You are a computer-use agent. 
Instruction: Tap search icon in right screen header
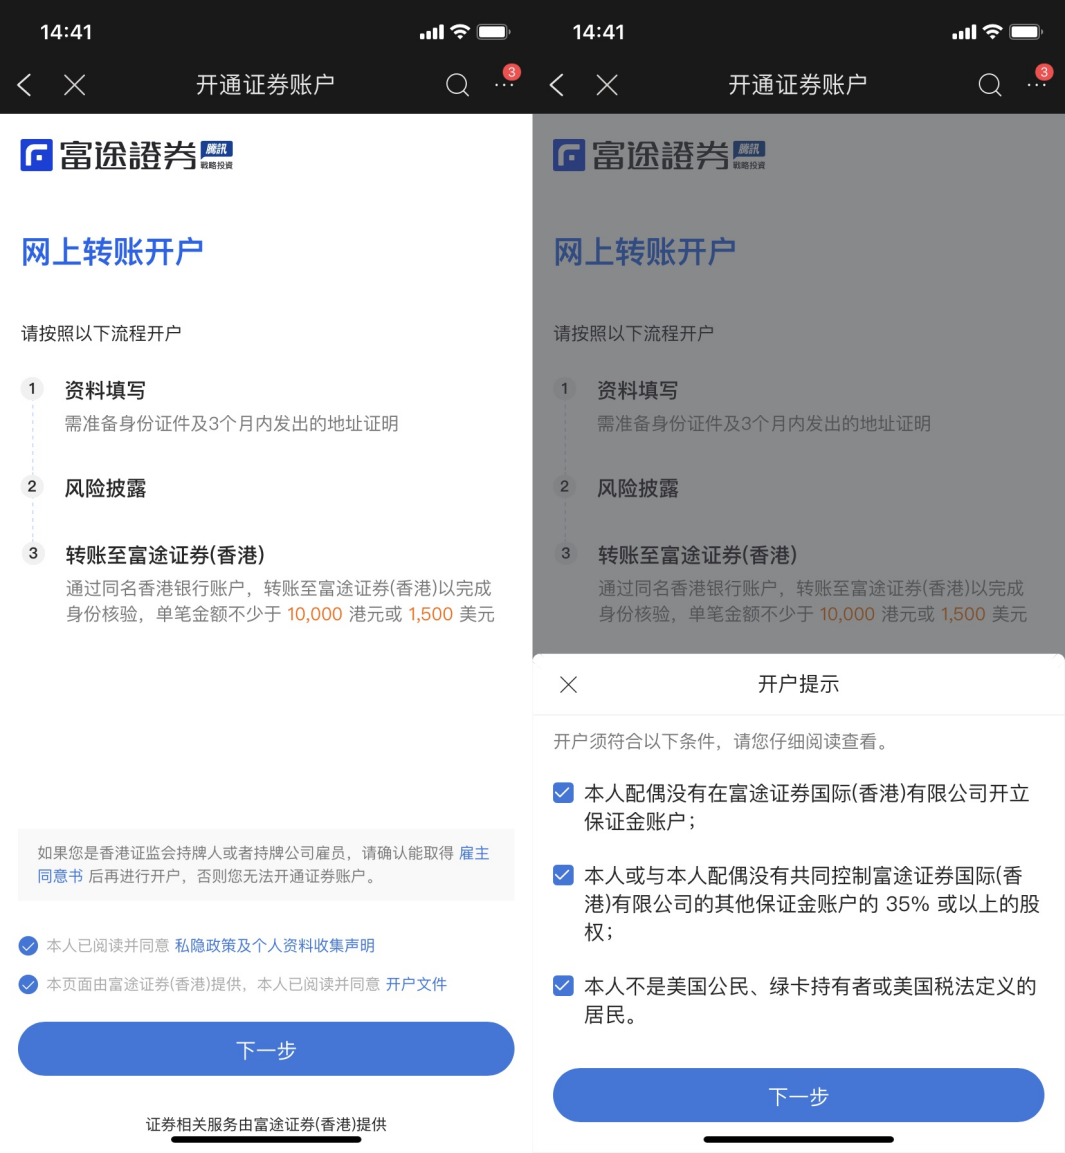990,85
